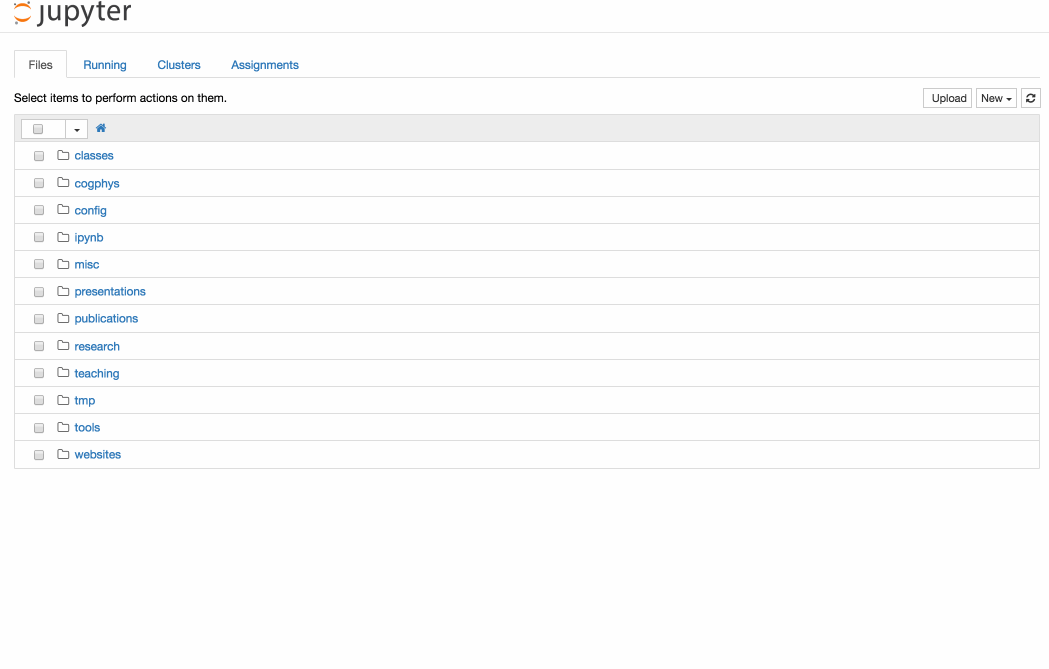Switch to the Clusters tab
The width and height of the screenshot is (1049, 669).
pos(179,65)
